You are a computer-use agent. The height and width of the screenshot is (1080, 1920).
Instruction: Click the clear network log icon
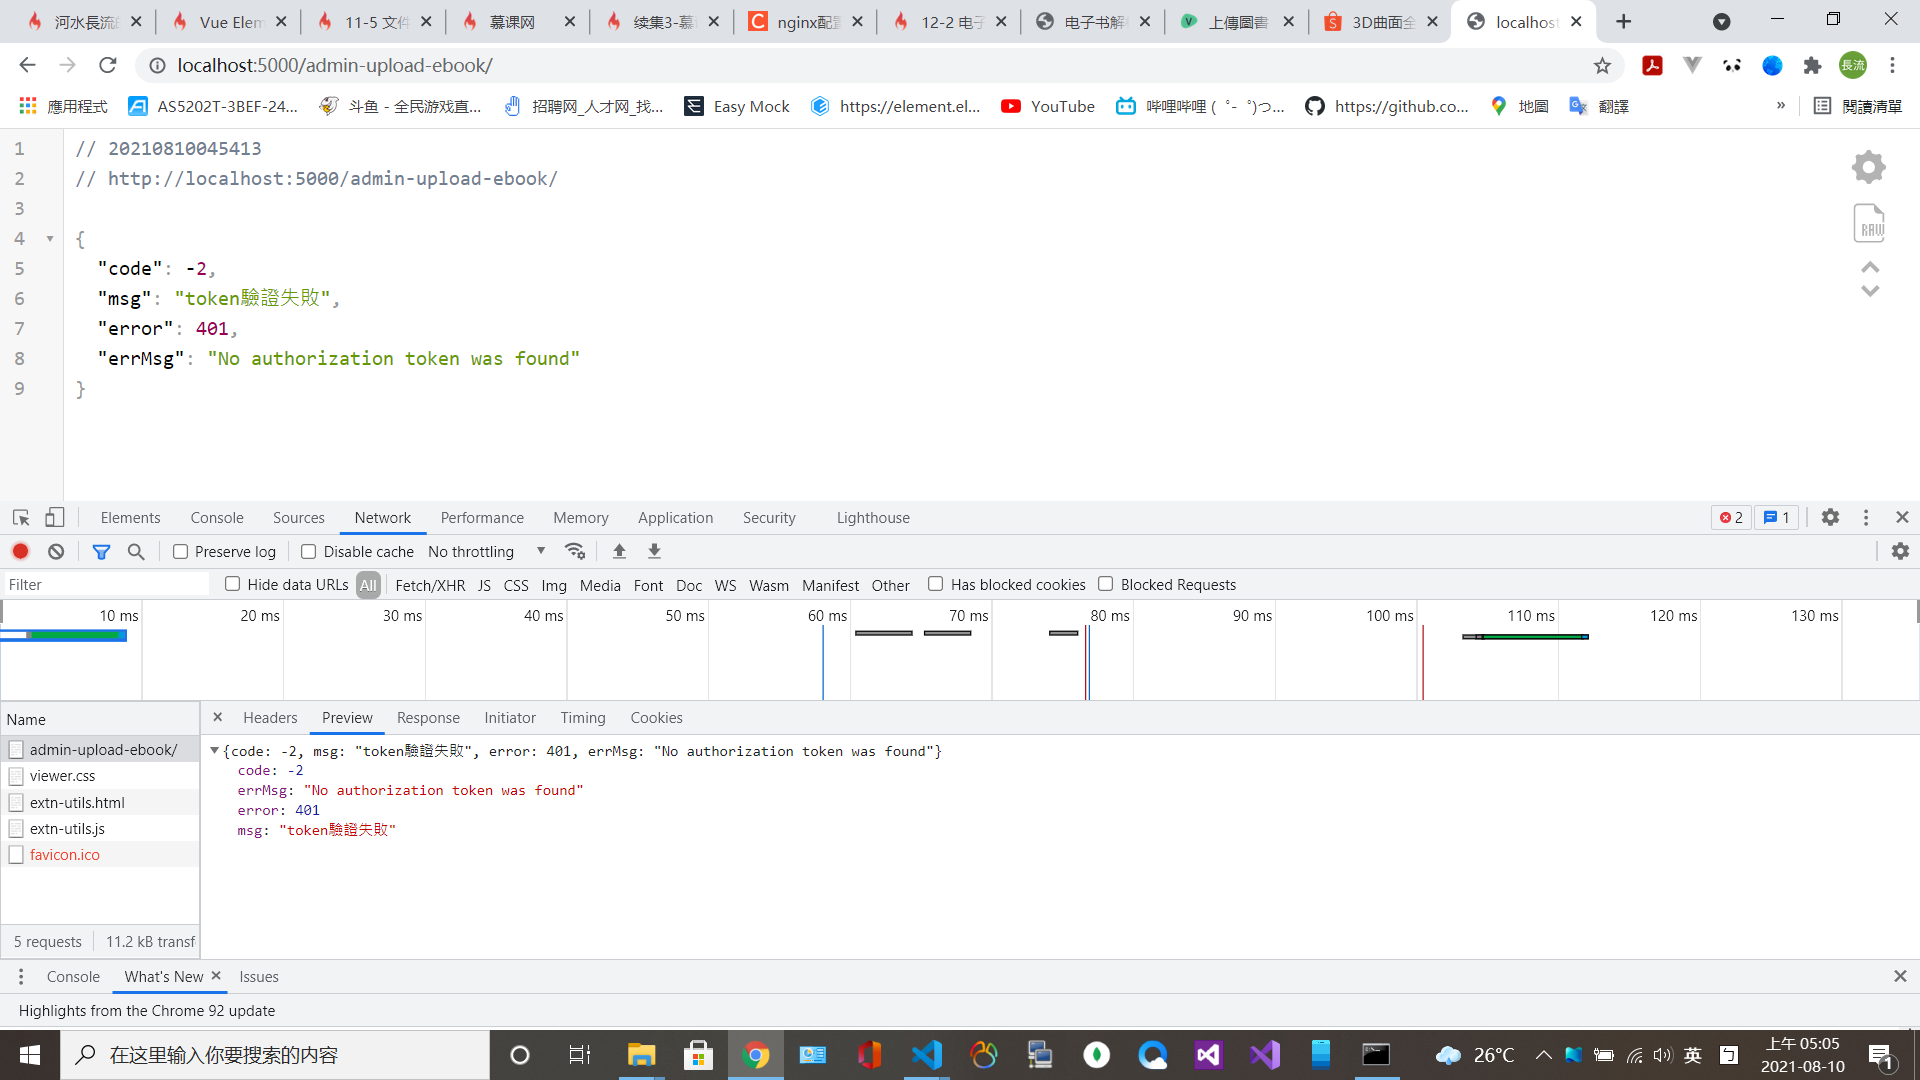tap(55, 551)
